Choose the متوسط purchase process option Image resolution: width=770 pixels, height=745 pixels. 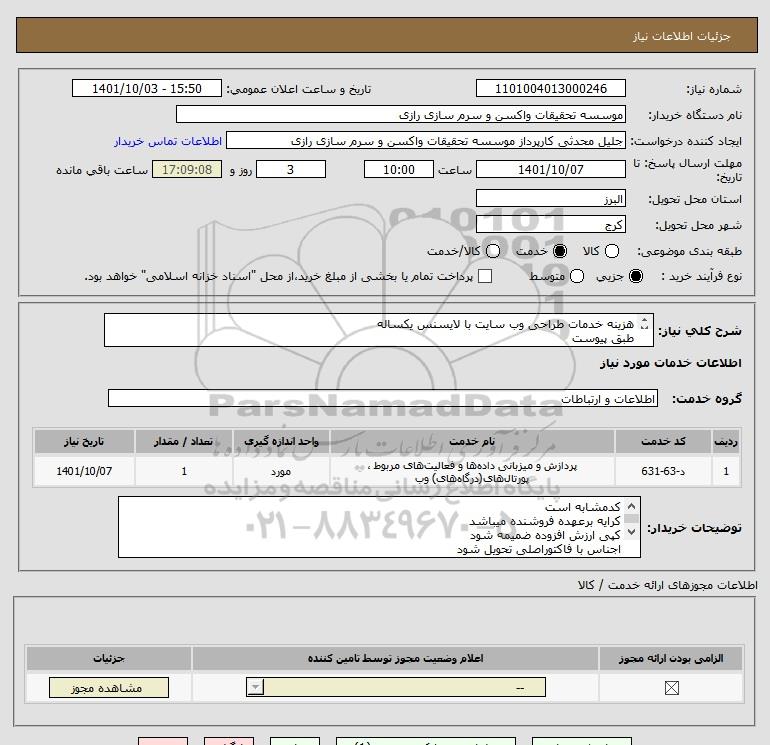577,276
